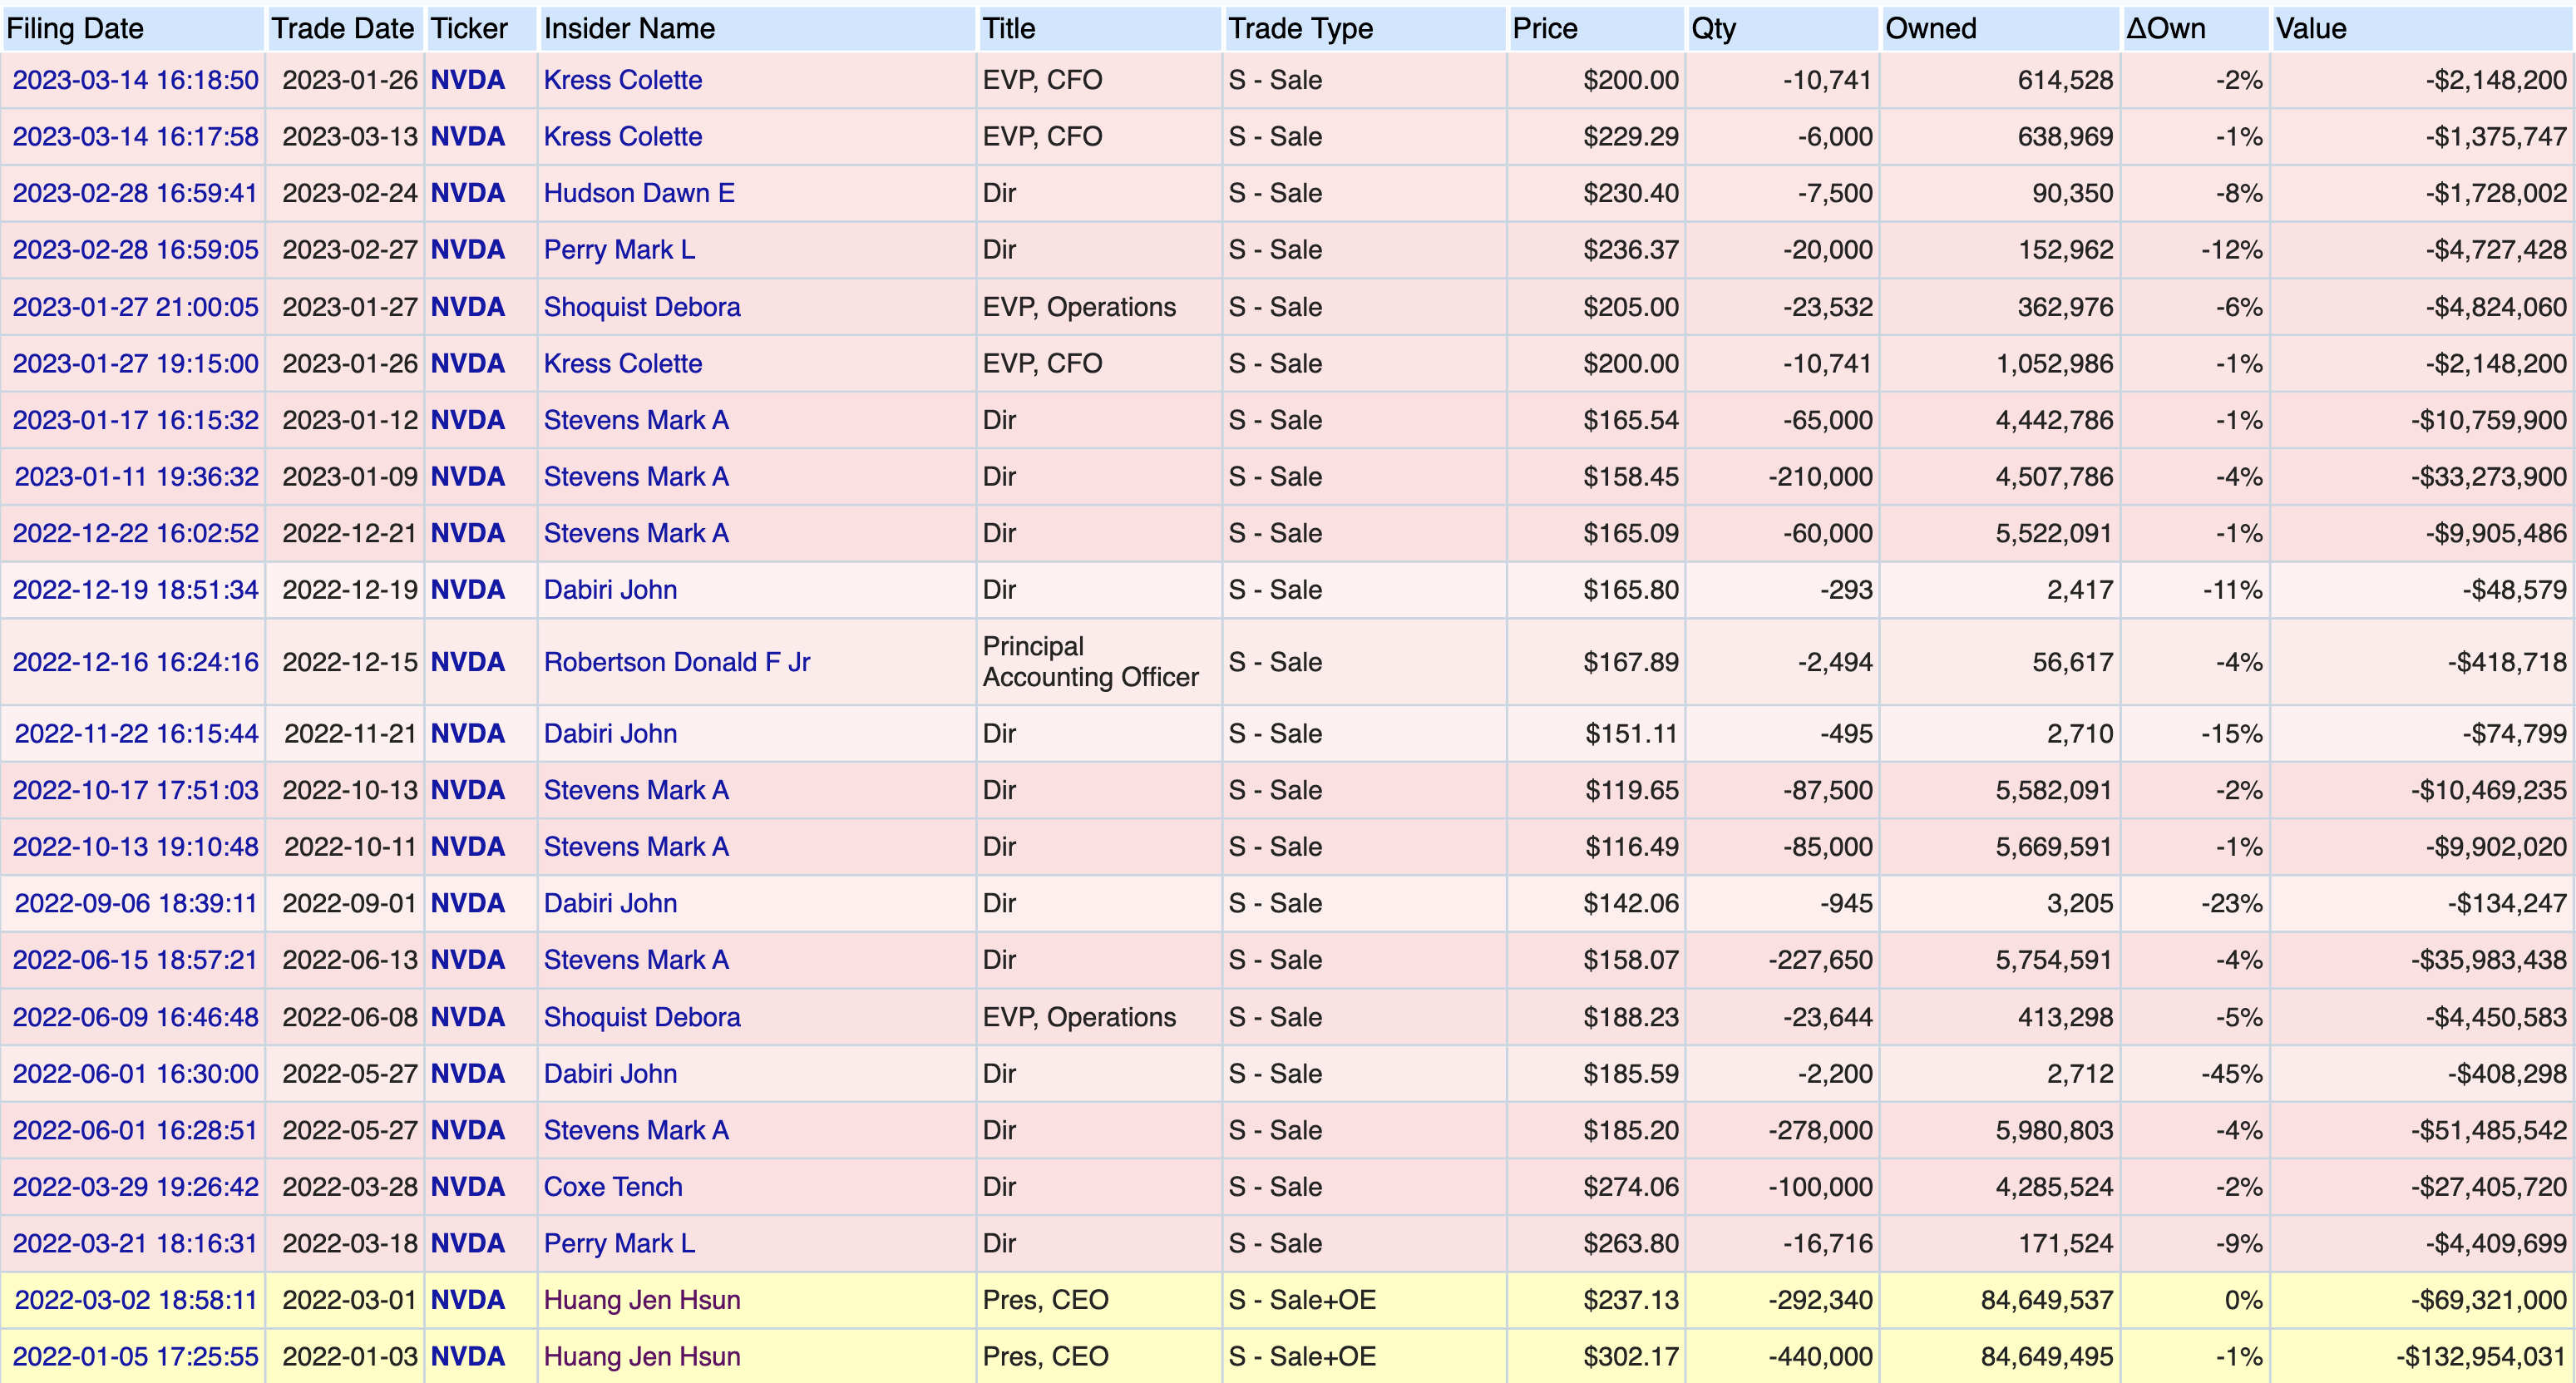Click NVDA ticker on the first row
The height and width of the screenshot is (1383, 2576).
pyautogui.click(x=467, y=80)
